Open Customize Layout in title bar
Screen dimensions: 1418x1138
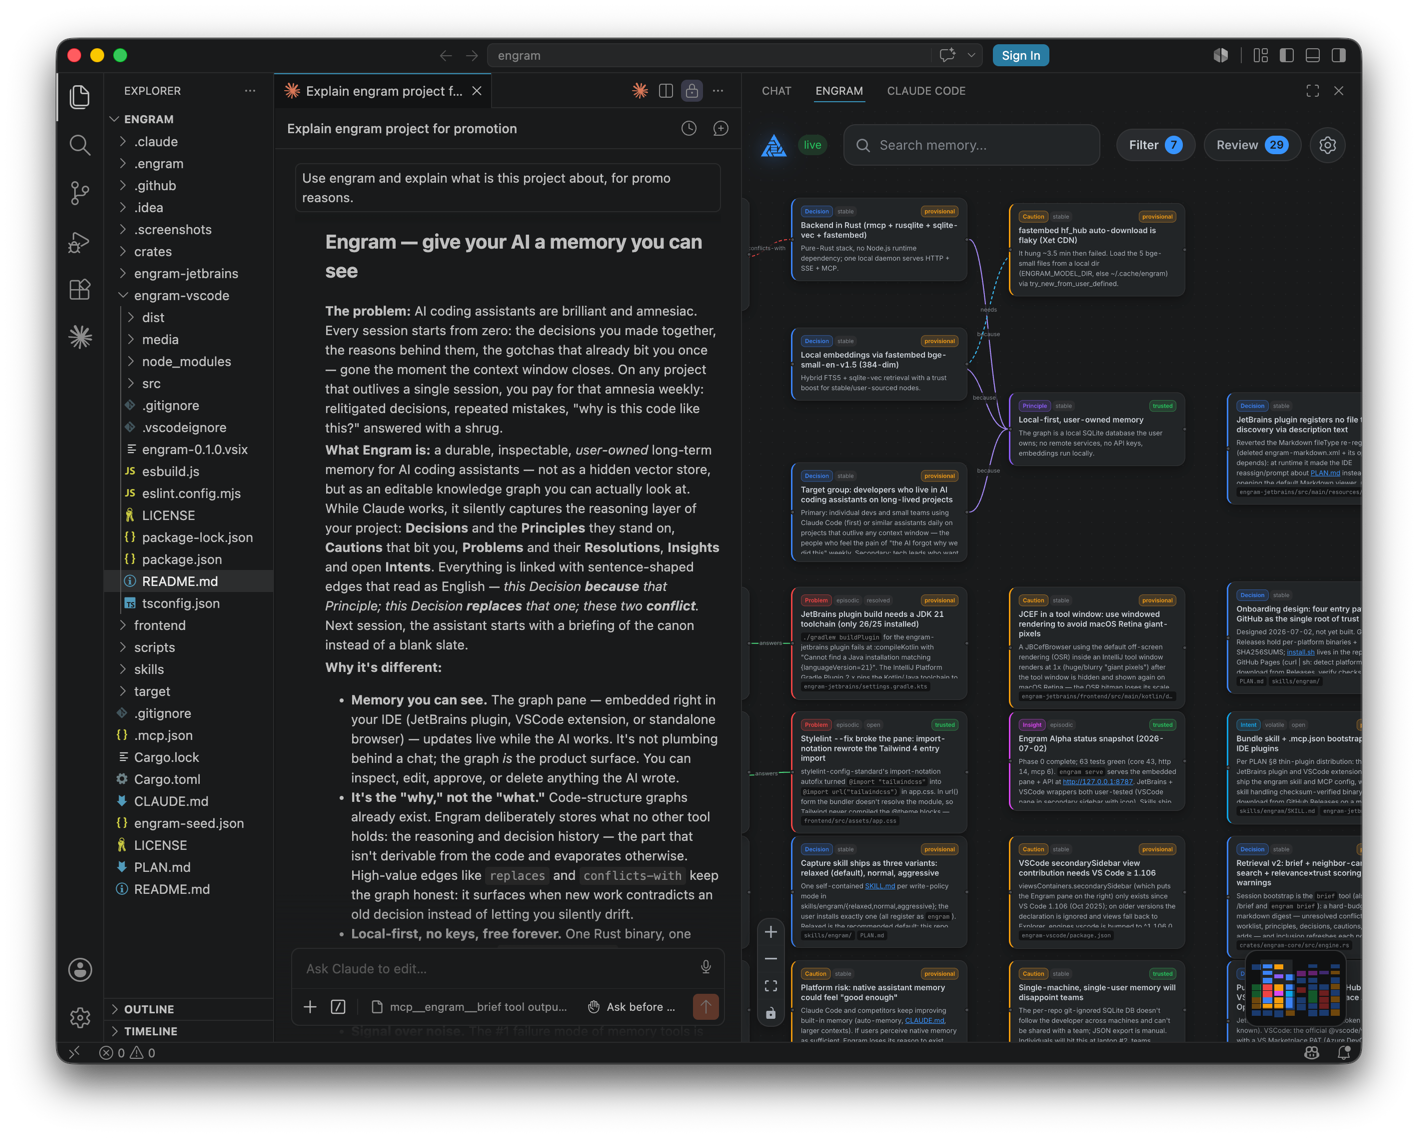point(1261,55)
